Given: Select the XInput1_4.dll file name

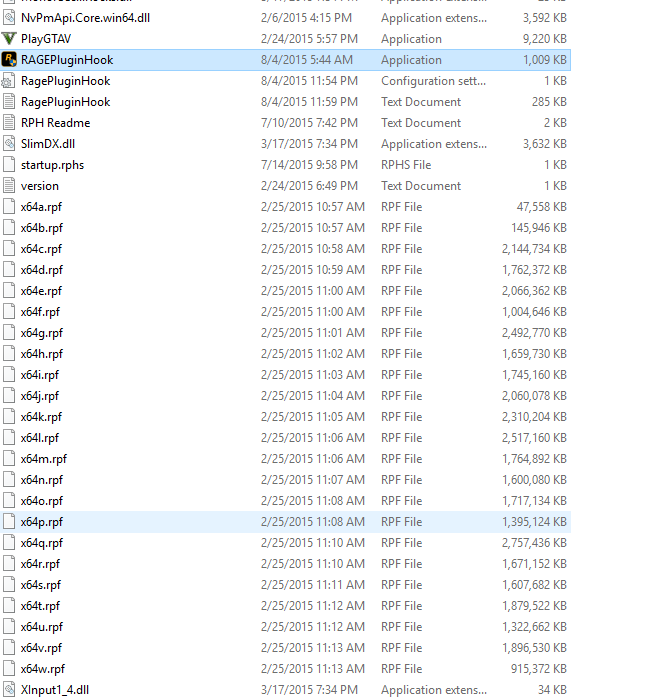Looking at the screenshot, I should [55, 690].
